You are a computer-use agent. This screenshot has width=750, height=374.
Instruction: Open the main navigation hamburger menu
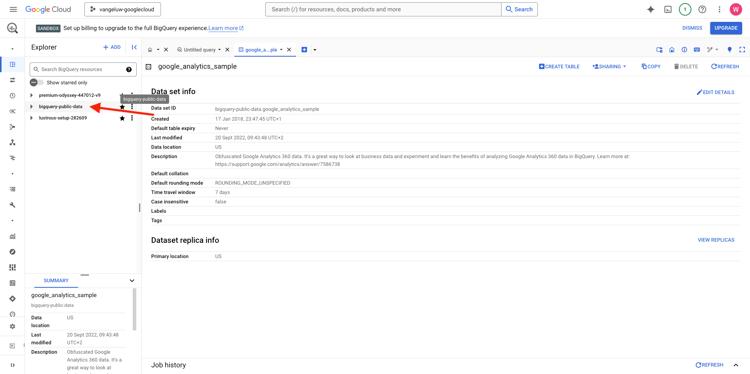click(x=13, y=10)
